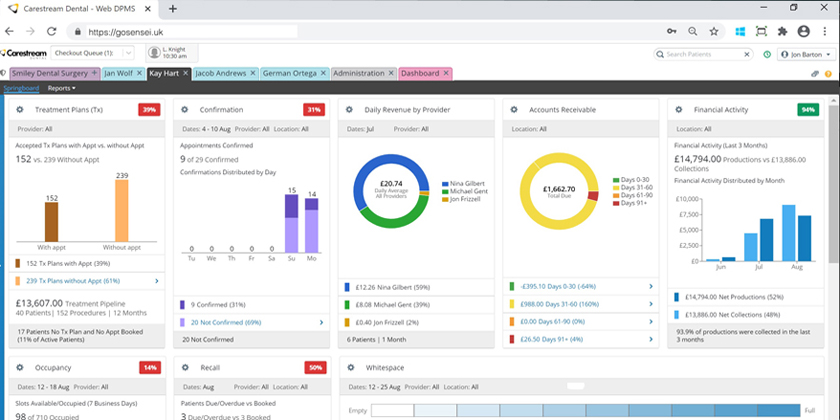Open the Springboard view
The image size is (840, 420).
coord(21,88)
